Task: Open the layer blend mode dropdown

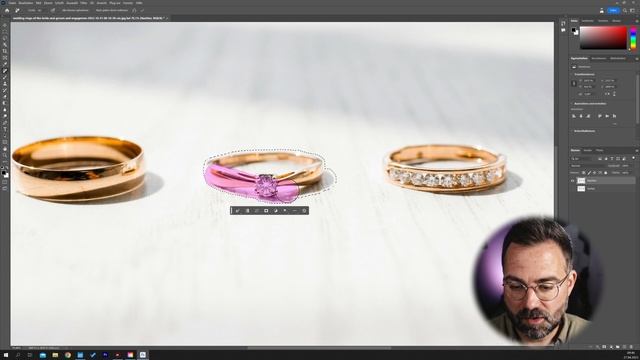Action: [588, 166]
